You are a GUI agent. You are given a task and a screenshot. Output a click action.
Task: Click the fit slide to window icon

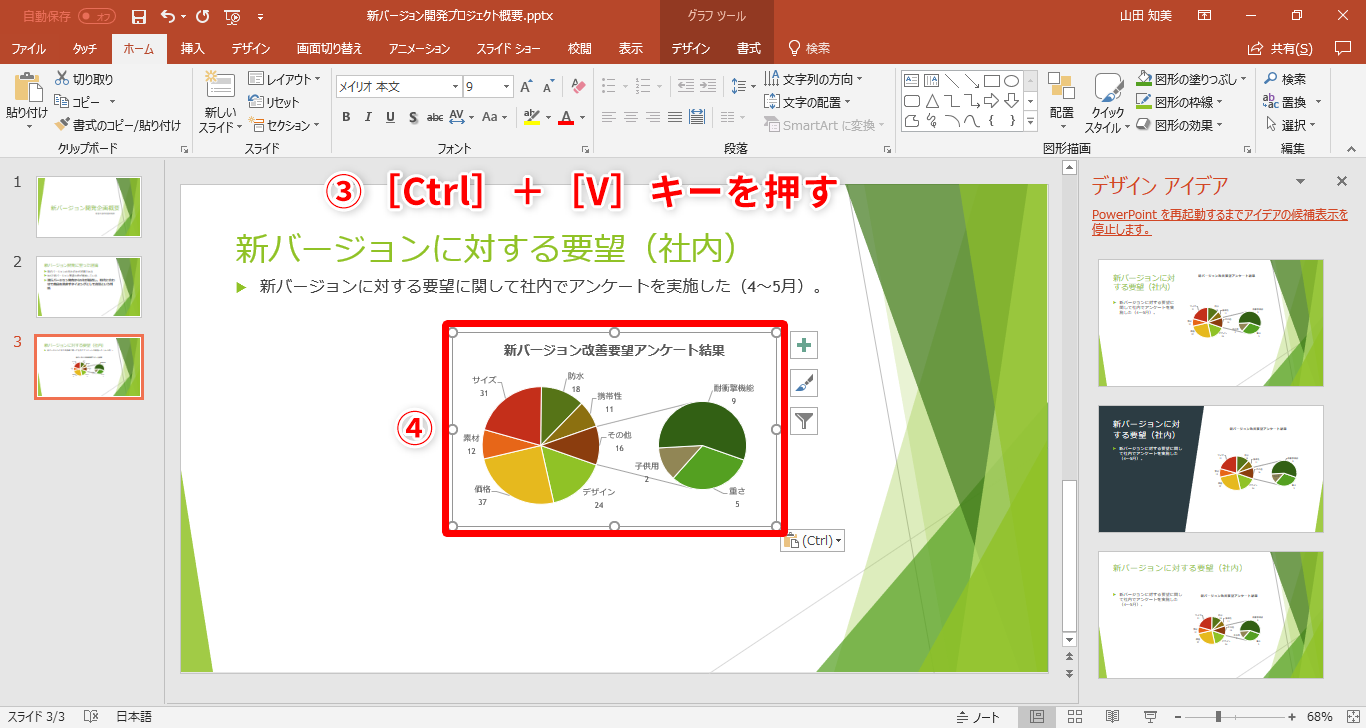1351,717
